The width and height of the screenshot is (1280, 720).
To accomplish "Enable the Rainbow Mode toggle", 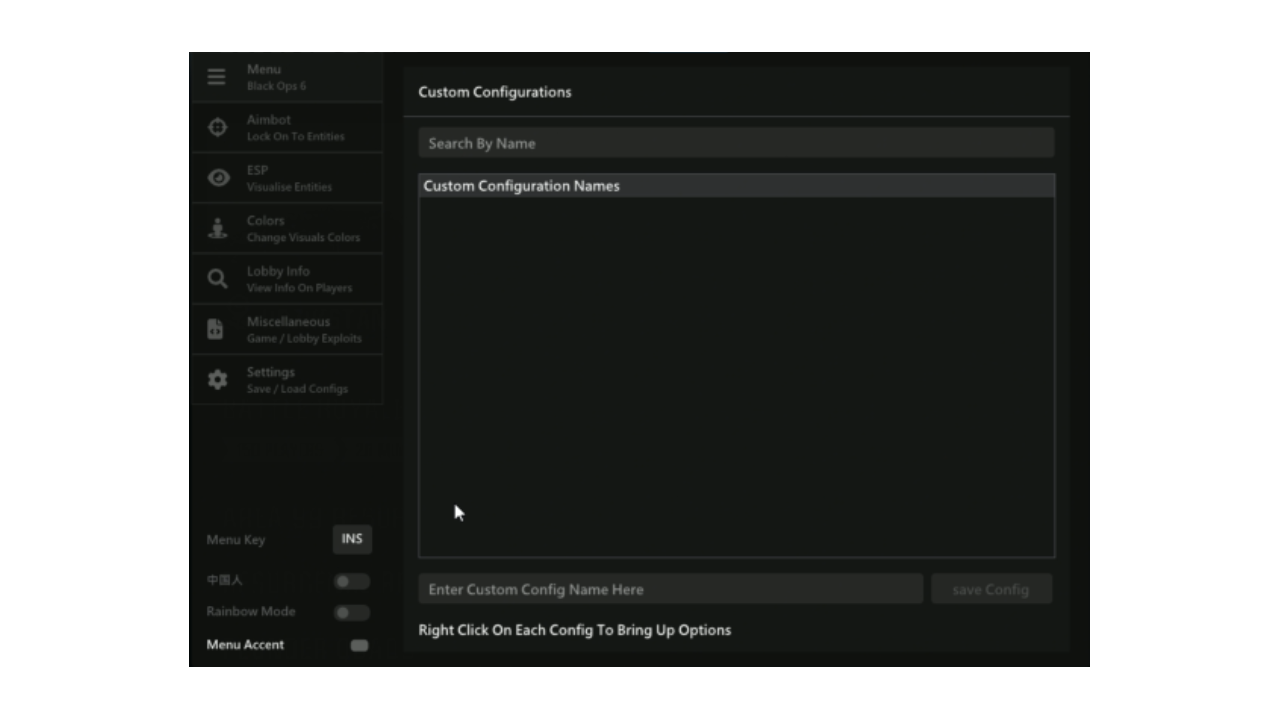I will coord(352,612).
